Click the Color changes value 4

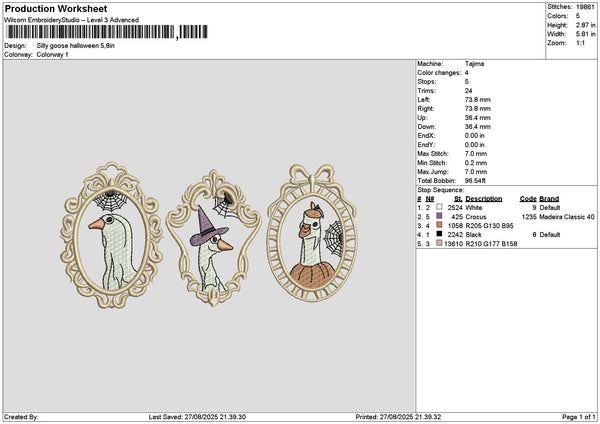tap(467, 73)
